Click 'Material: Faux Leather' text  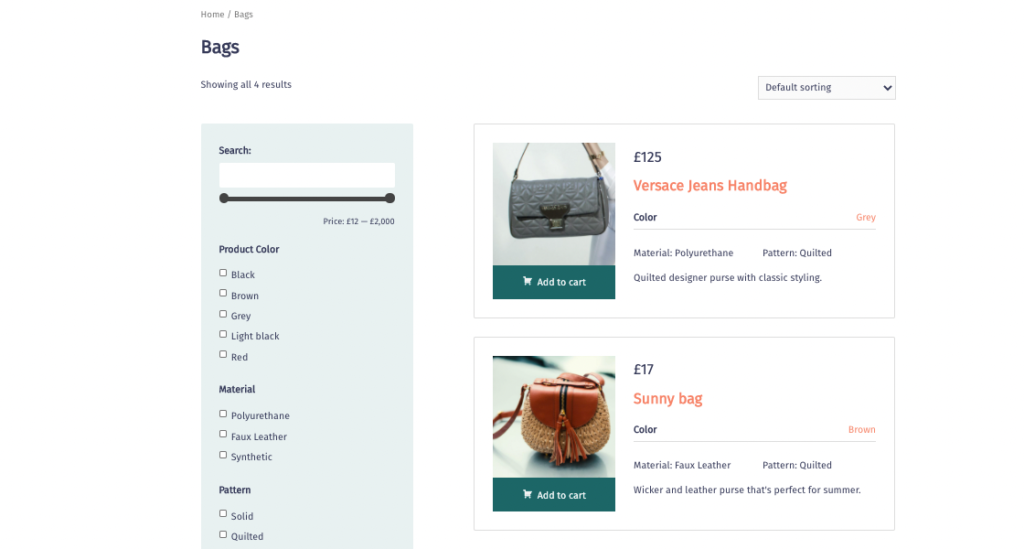tap(682, 465)
